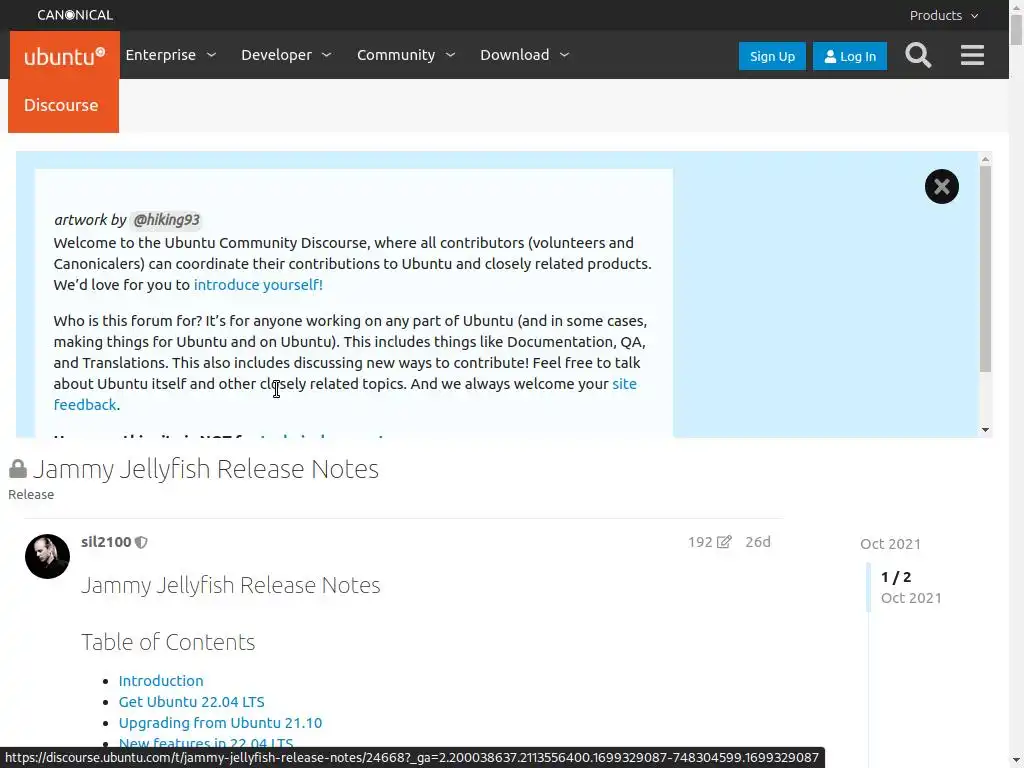Click the lock icon beside the topic title
Image resolution: width=1024 pixels, height=768 pixels.
coord(18,468)
